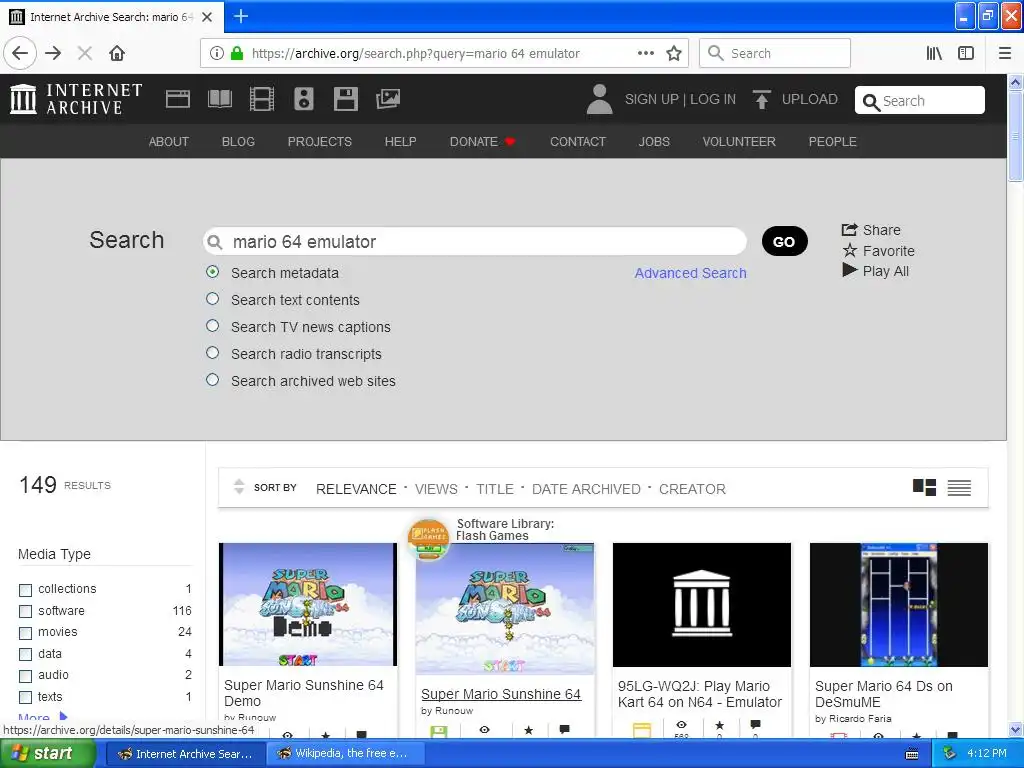Open the Images media icon
Screen dimensions: 1024x768
point(388,99)
